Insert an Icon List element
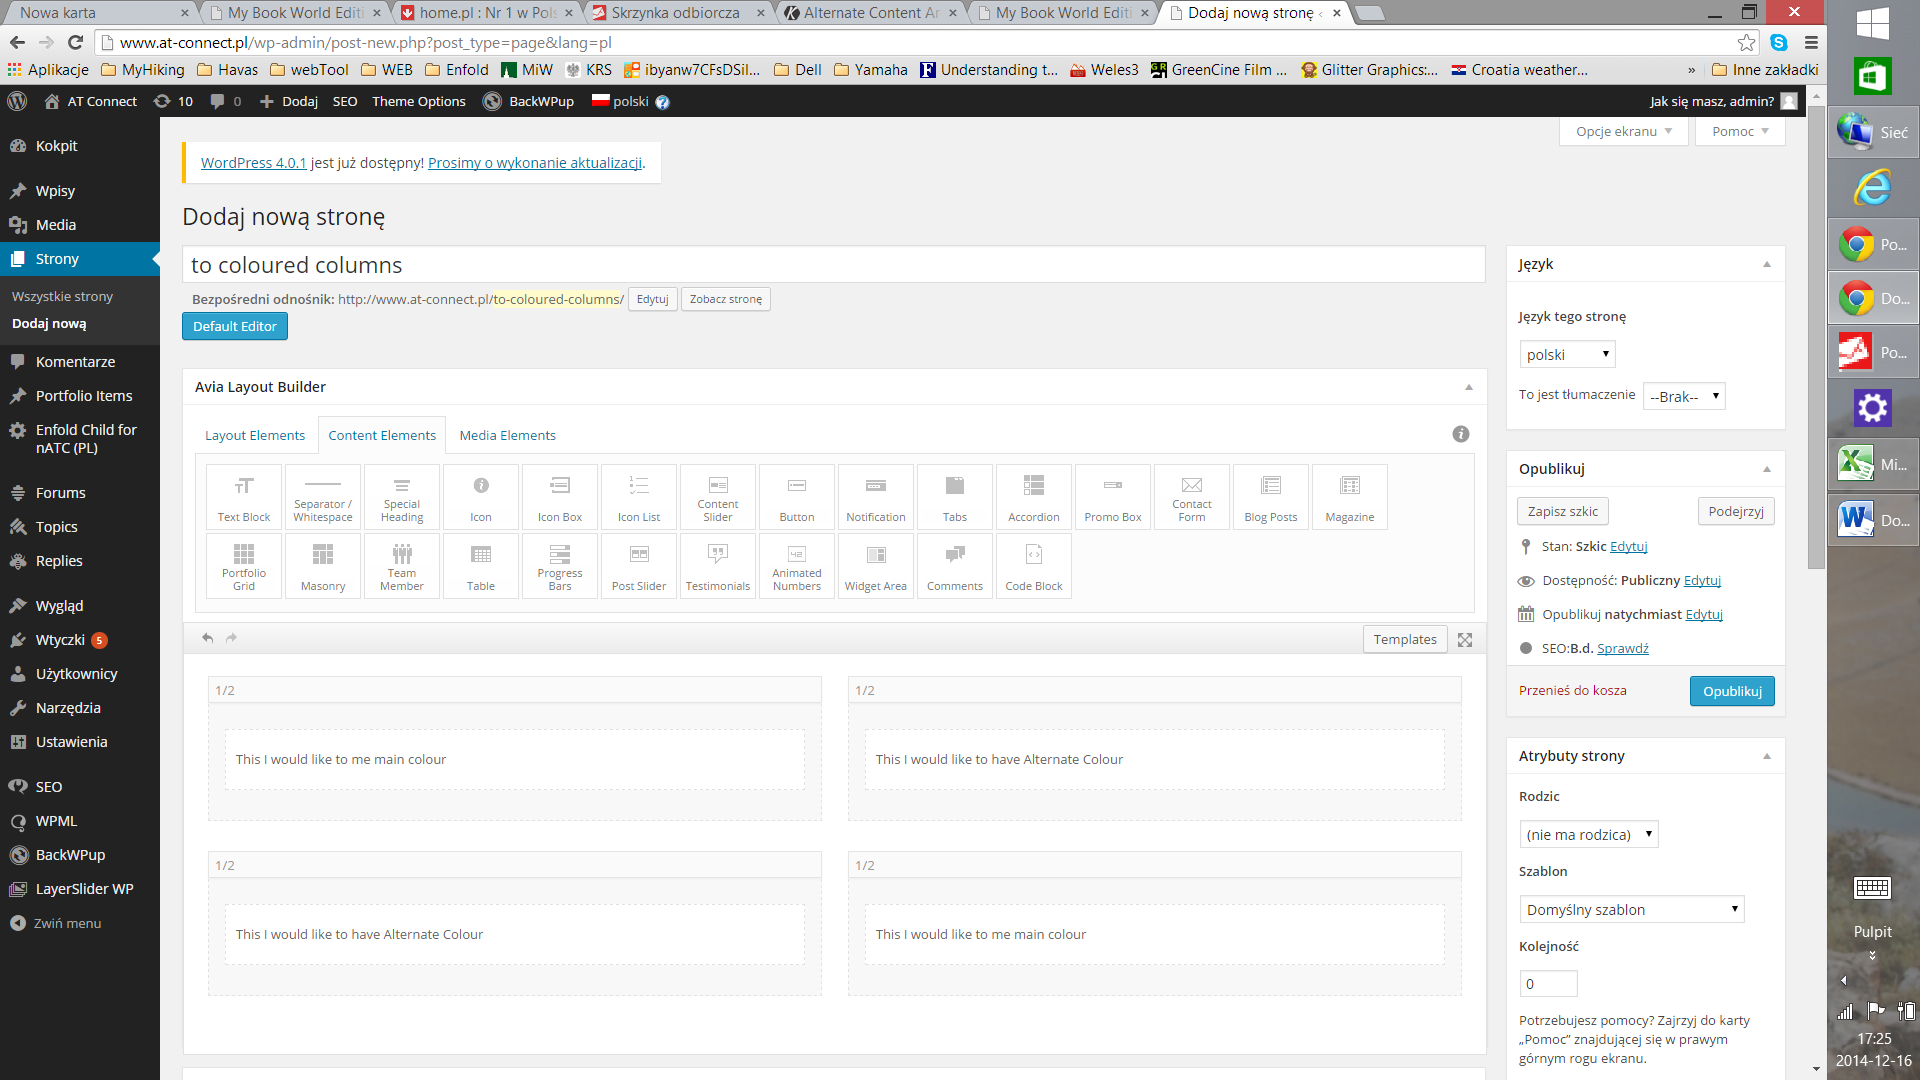1920x1080 pixels. pyautogui.click(x=639, y=497)
